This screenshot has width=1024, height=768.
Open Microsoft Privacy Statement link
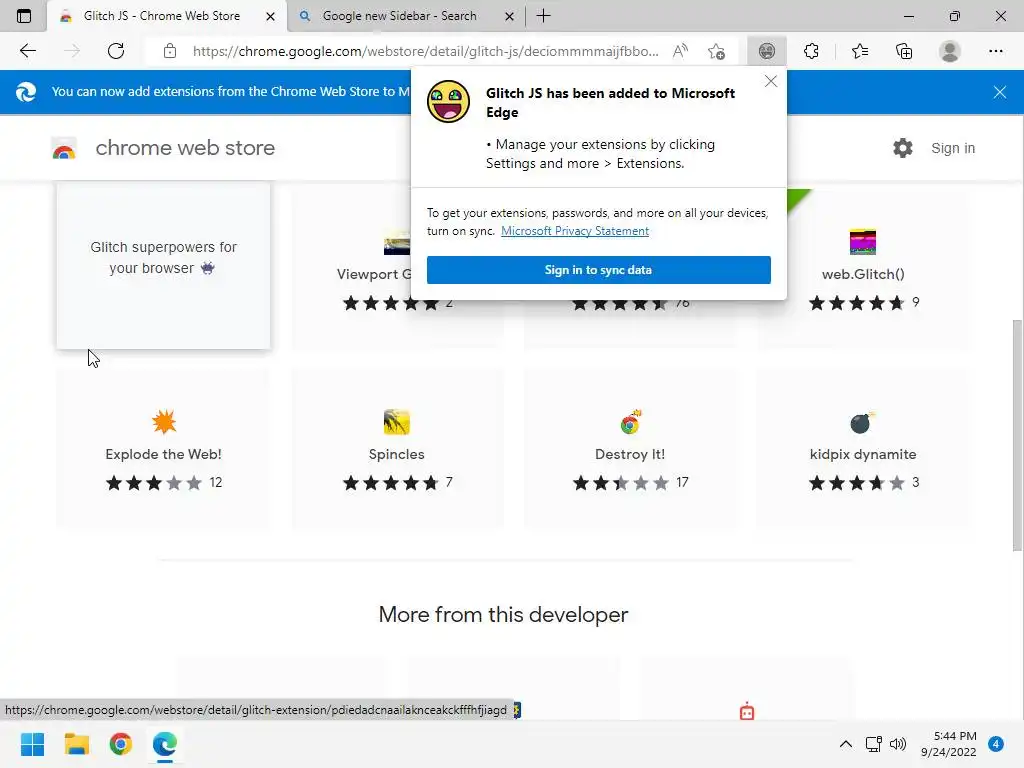coord(575,231)
